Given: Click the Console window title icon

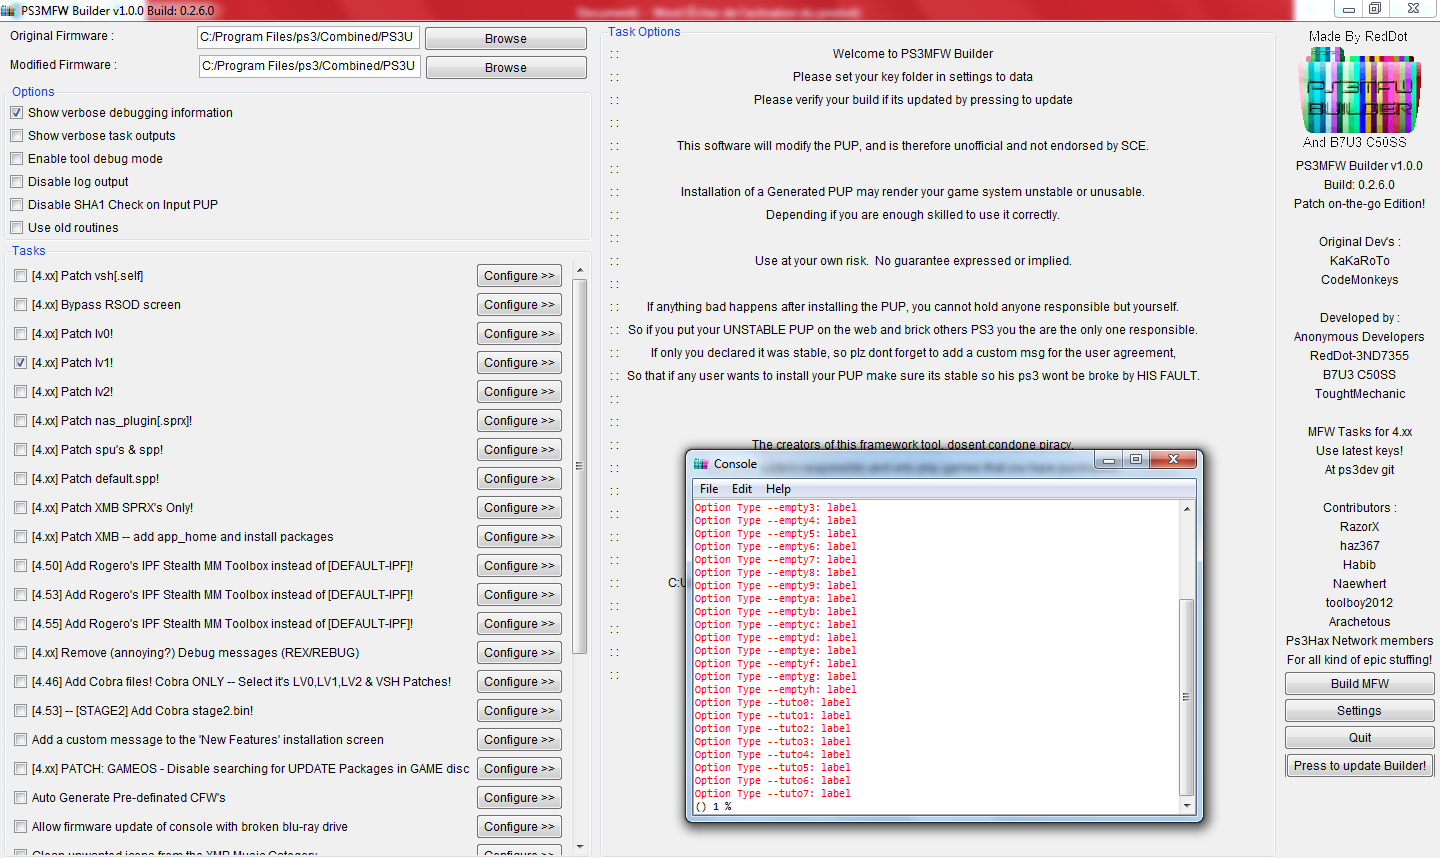Looking at the screenshot, I should pos(701,464).
